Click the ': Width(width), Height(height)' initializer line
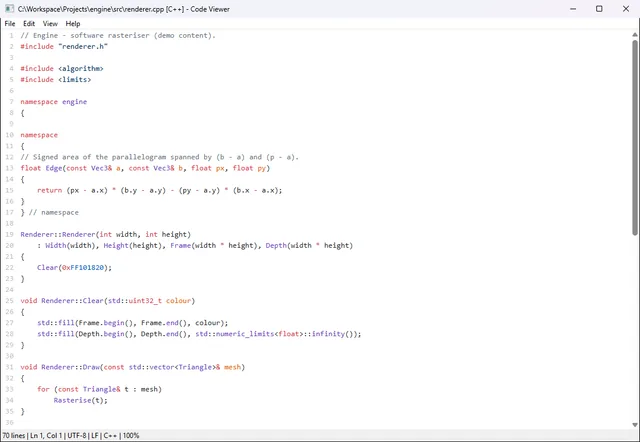Viewport: 640px width, 442px height. coord(195,246)
